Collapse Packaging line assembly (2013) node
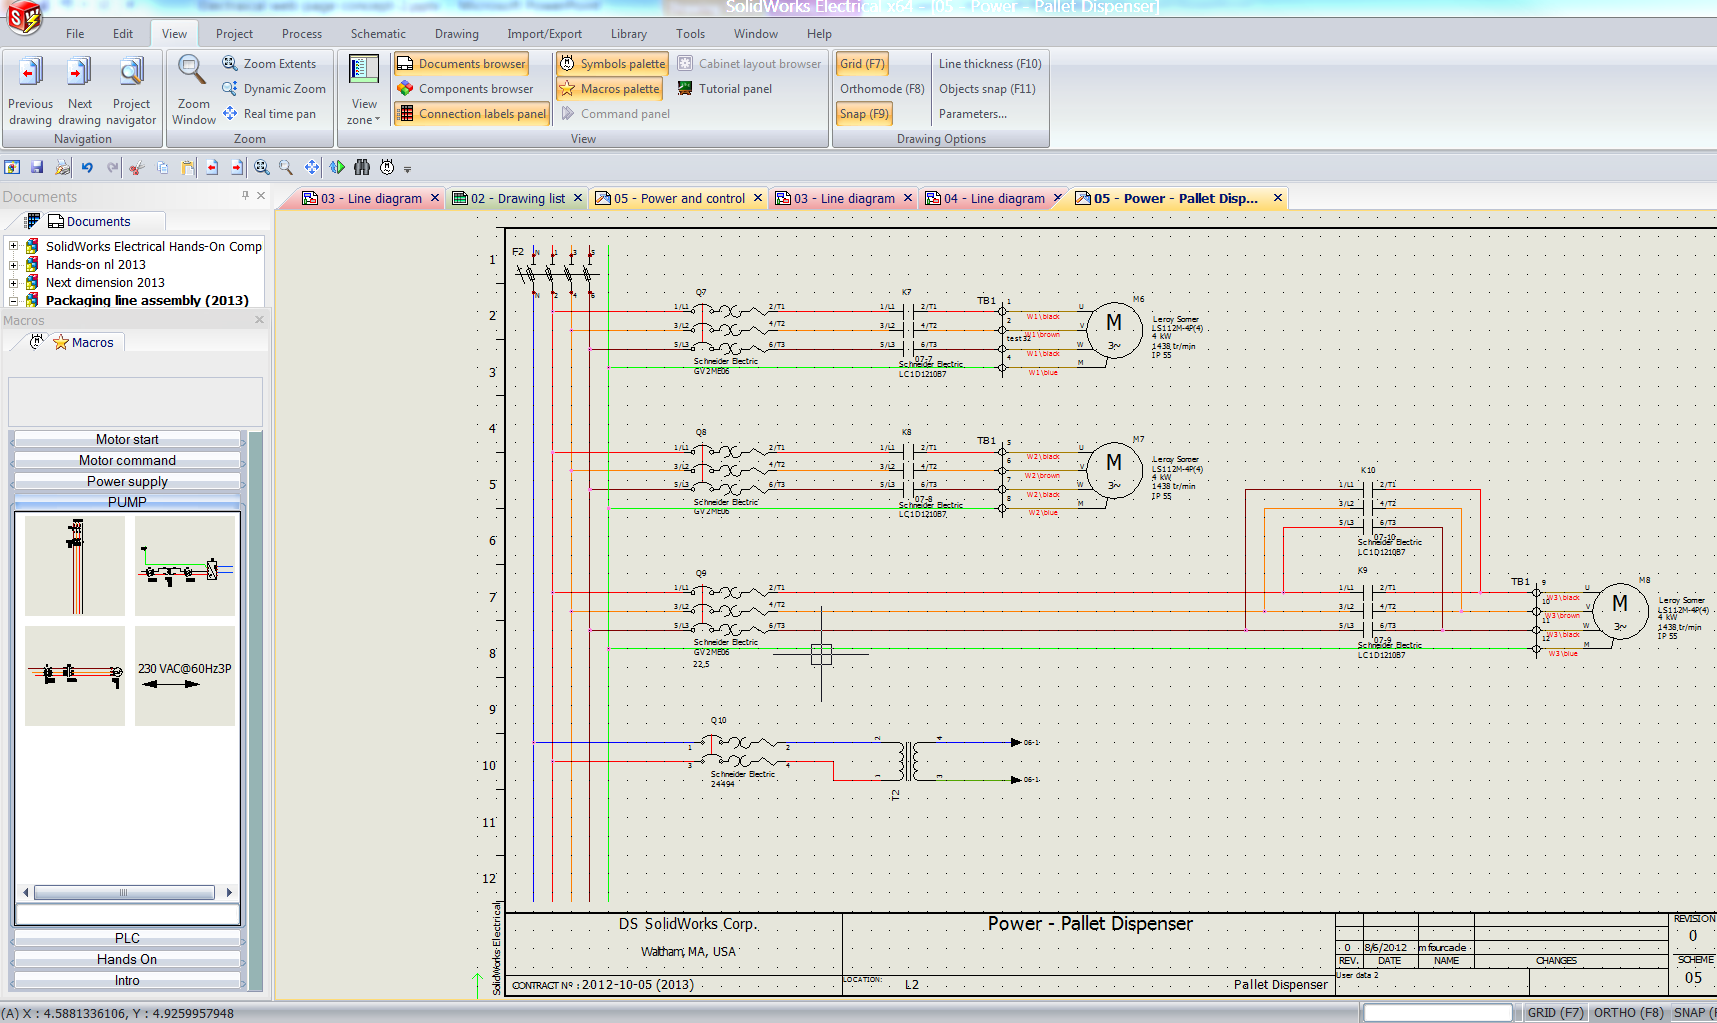1717x1023 pixels. coord(13,300)
